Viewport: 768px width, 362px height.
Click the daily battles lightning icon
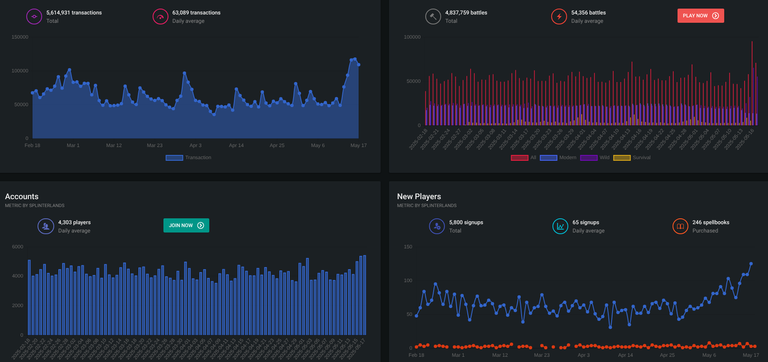pyautogui.click(x=559, y=17)
